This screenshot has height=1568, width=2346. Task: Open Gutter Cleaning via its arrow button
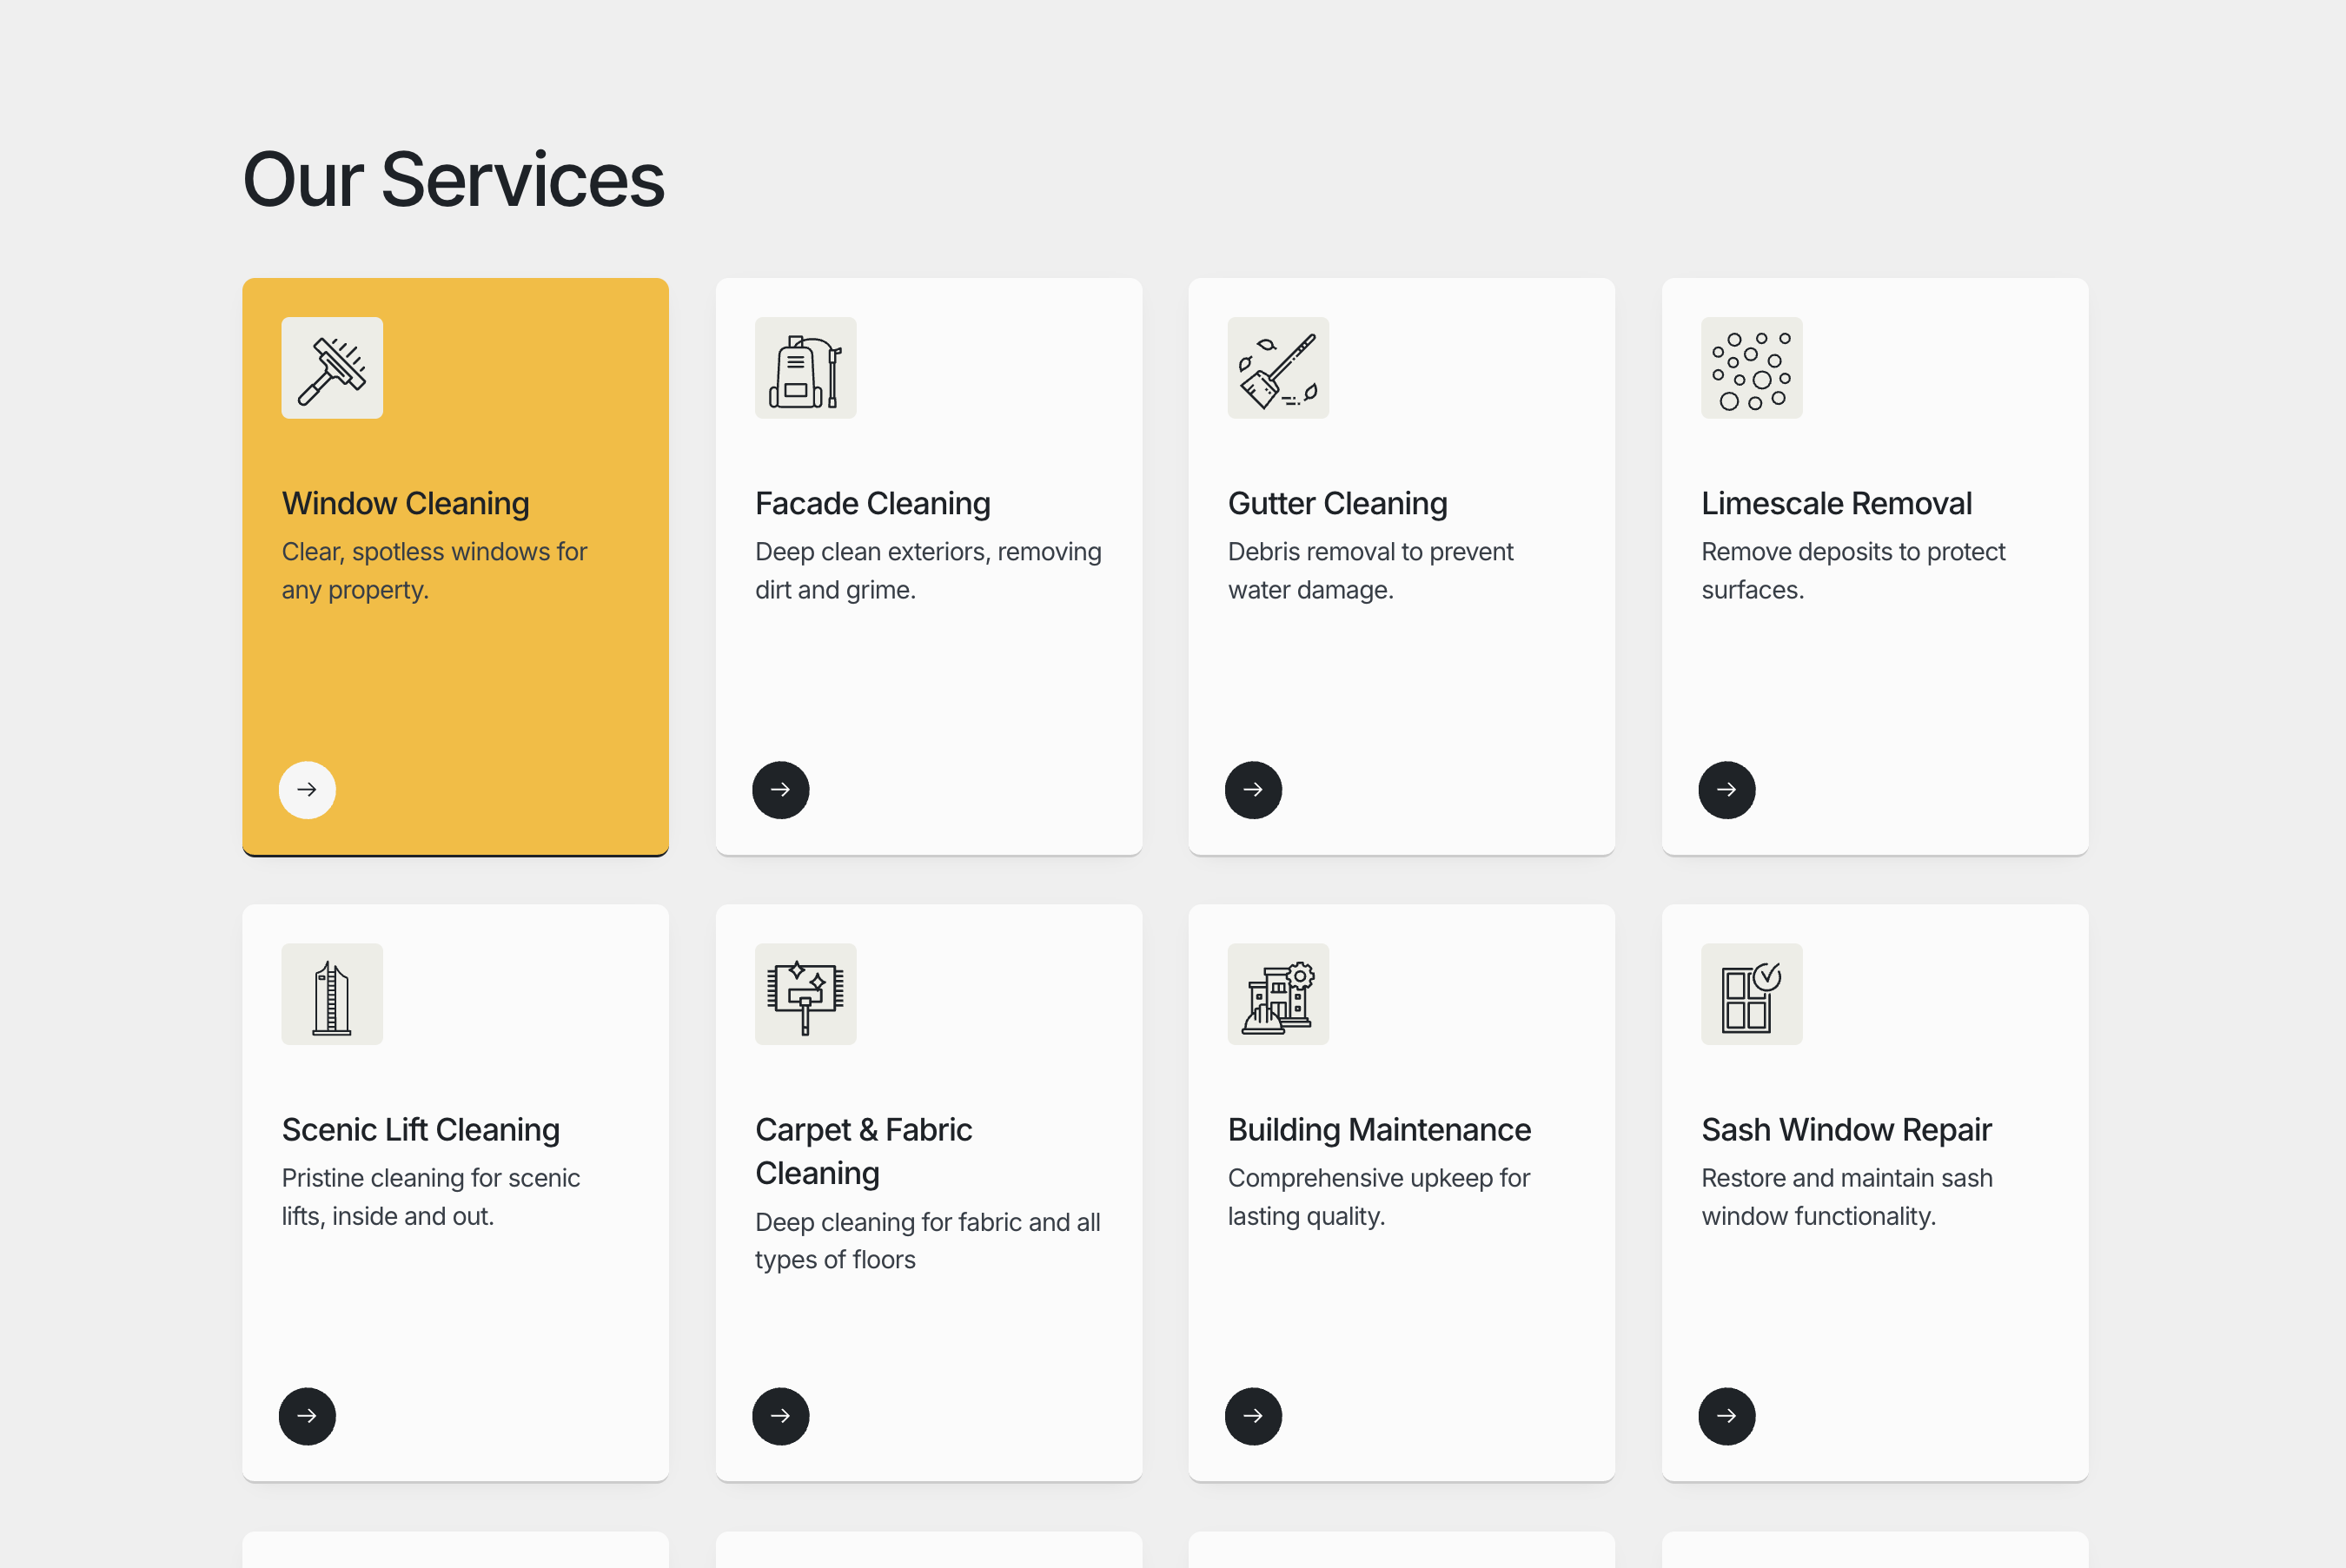pos(1253,790)
